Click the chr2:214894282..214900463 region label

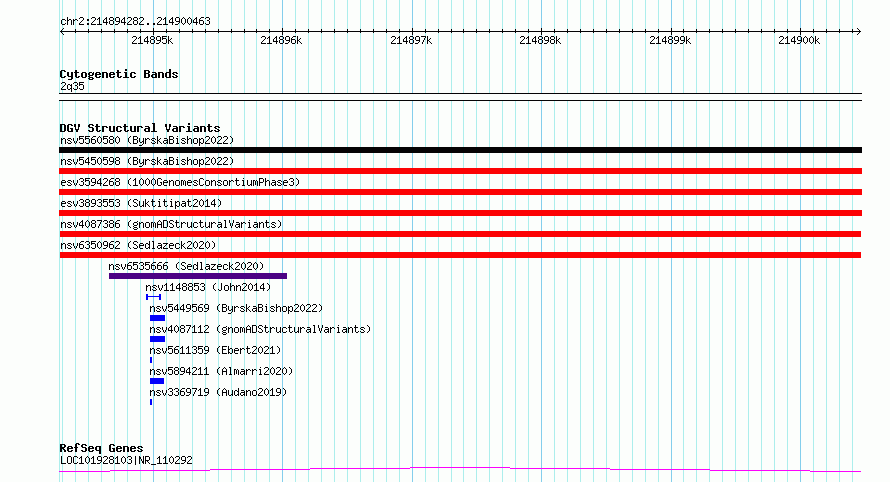coord(135,21)
